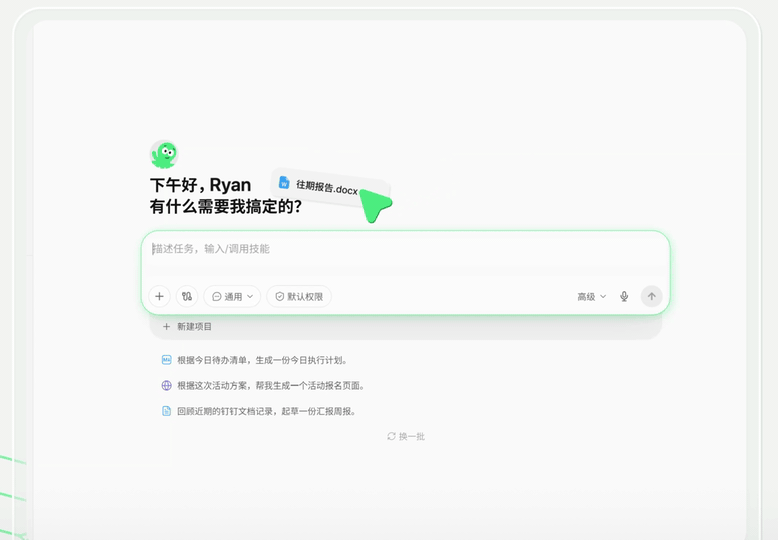778x540 pixels.
Task: Click the greeting text 下午好, Ryan
Action: tap(200, 185)
